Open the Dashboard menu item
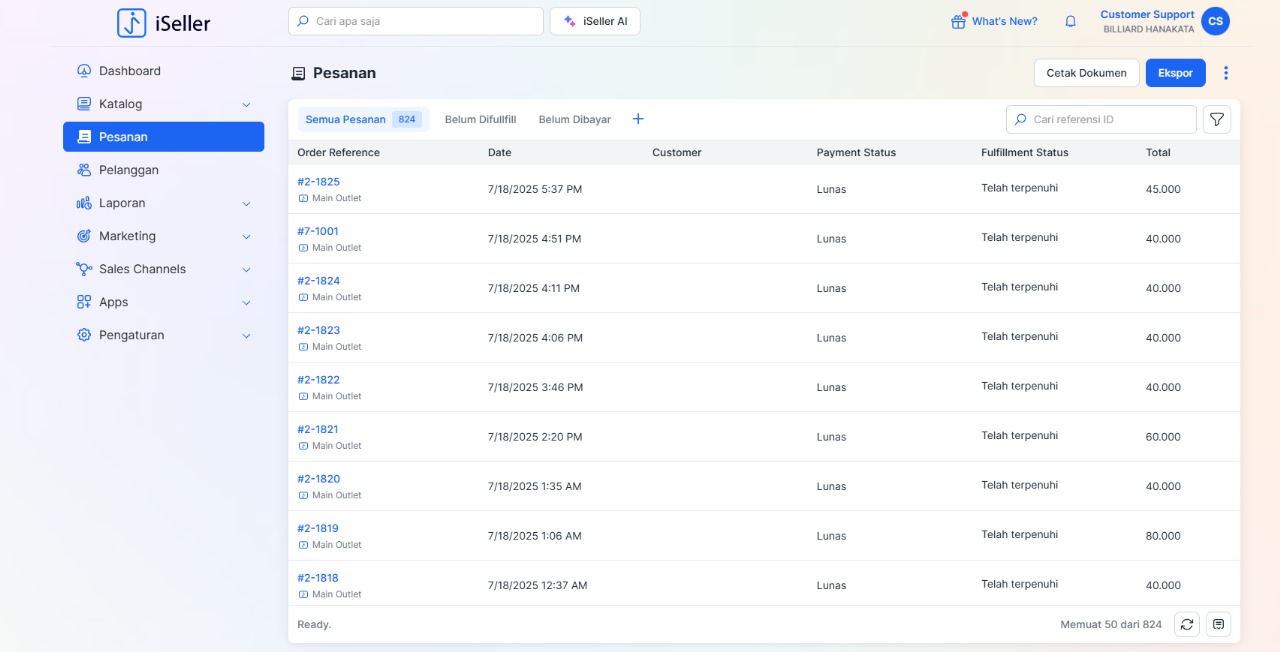1280x652 pixels. click(163, 71)
